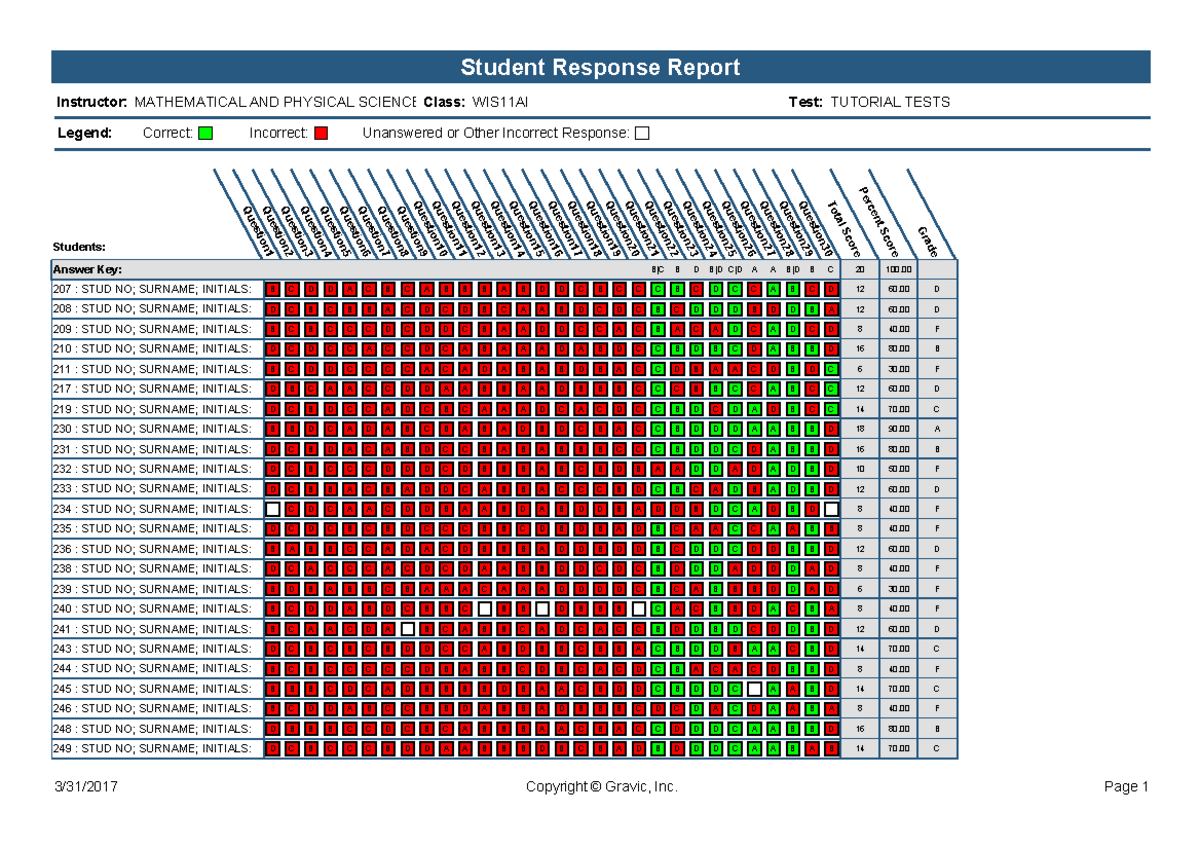Click the Total Score column header

pyautogui.click(x=843, y=228)
